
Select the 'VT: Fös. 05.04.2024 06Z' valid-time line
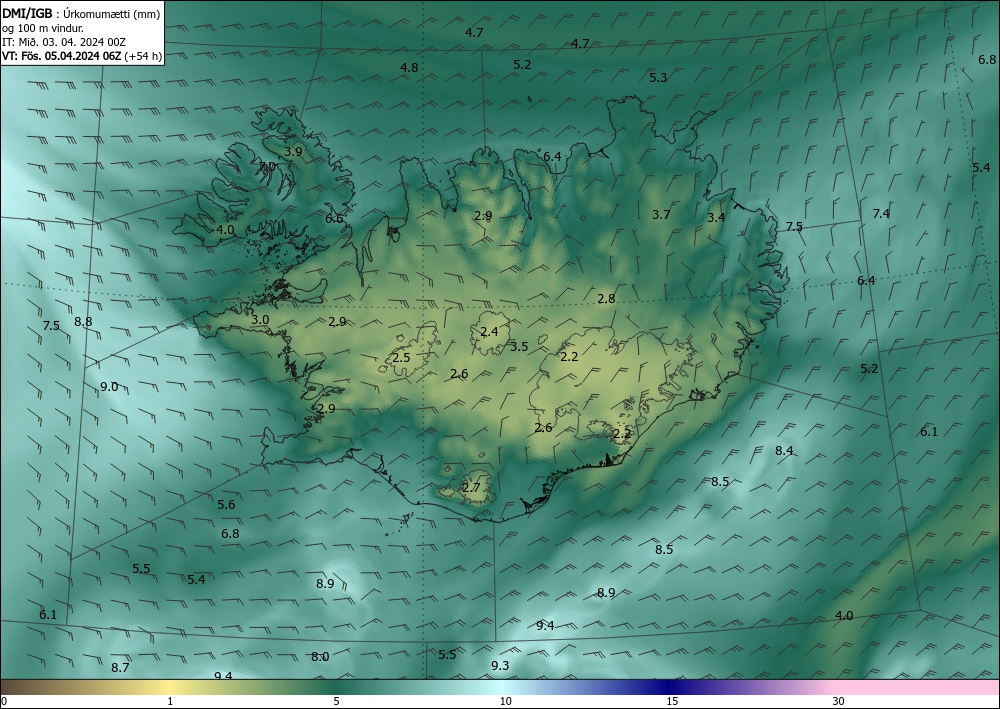[61, 56]
